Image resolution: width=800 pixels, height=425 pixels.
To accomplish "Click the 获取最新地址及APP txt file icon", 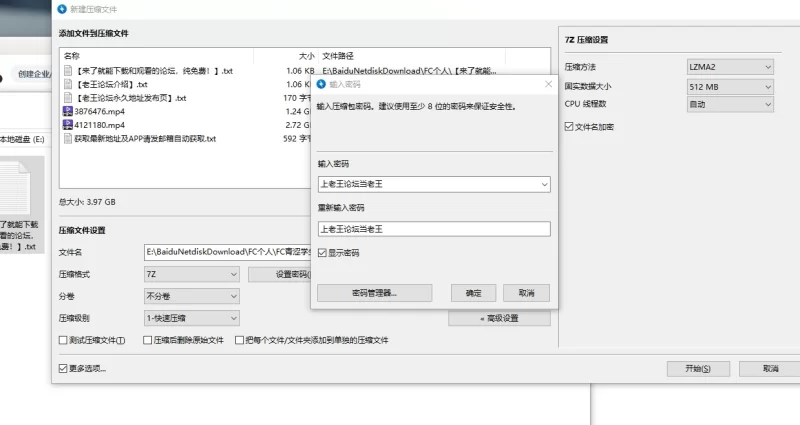I will coord(68,139).
